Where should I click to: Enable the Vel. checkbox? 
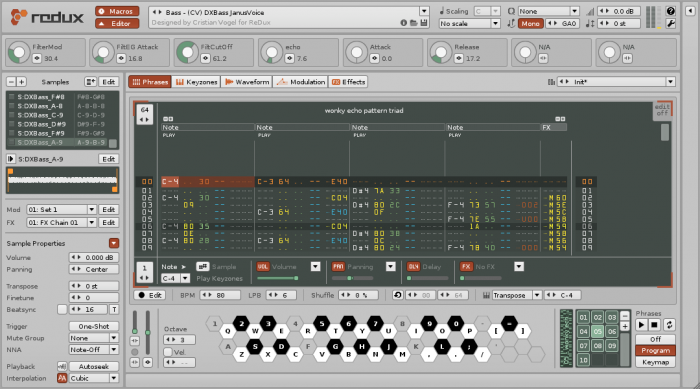168,352
